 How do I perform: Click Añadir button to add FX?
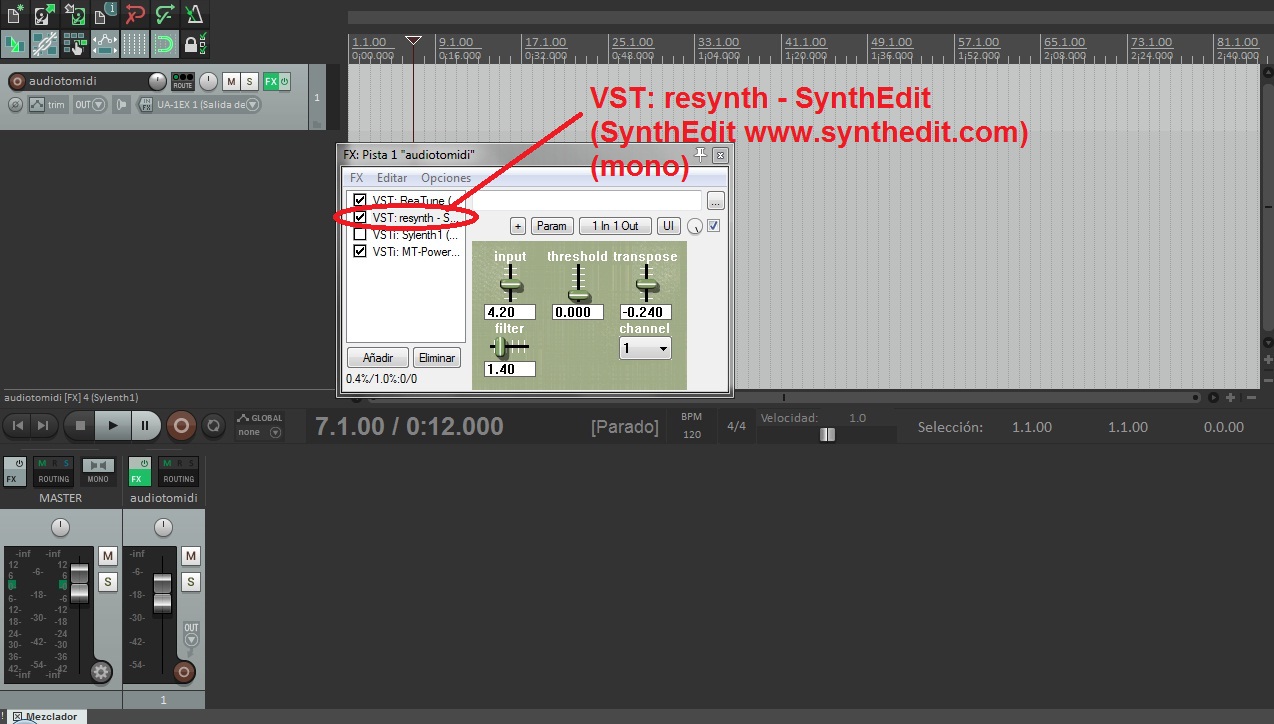[377, 358]
